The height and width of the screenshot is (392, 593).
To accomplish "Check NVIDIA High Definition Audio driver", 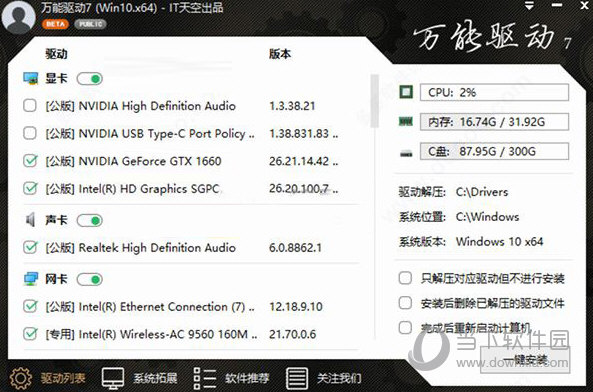I will pyautogui.click(x=30, y=105).
